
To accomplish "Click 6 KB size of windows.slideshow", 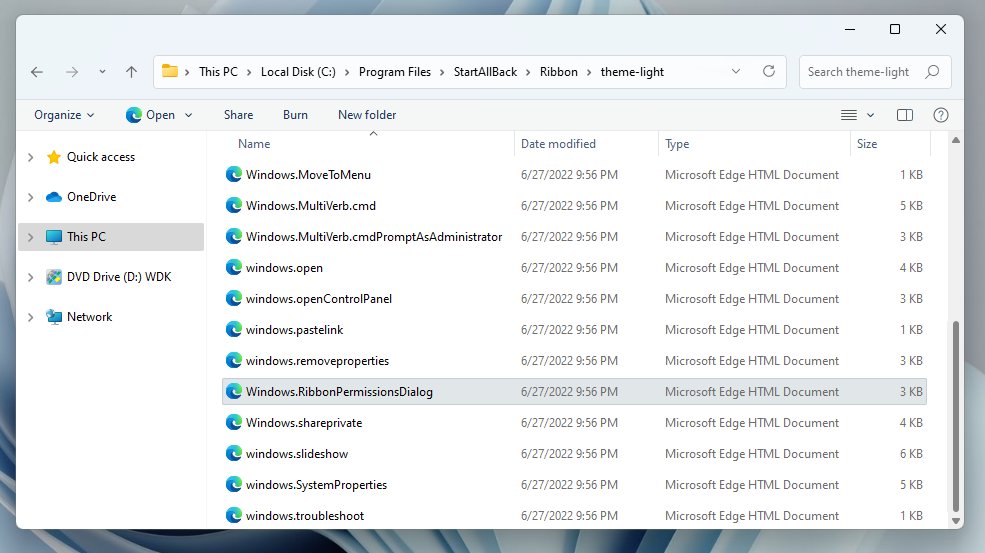I will pyautogui.click(x=911, y=454).
